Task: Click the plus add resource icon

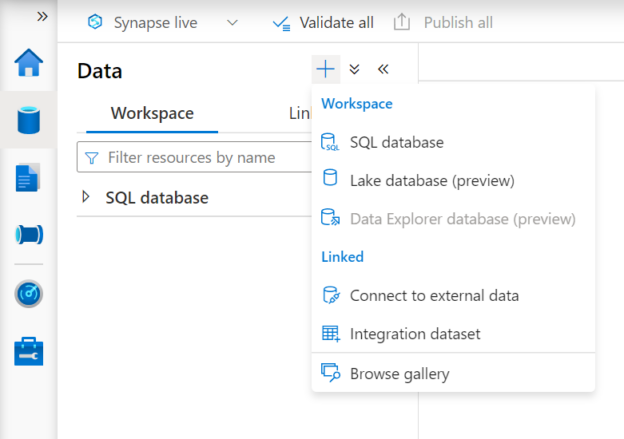Action: tap(326, 69)
